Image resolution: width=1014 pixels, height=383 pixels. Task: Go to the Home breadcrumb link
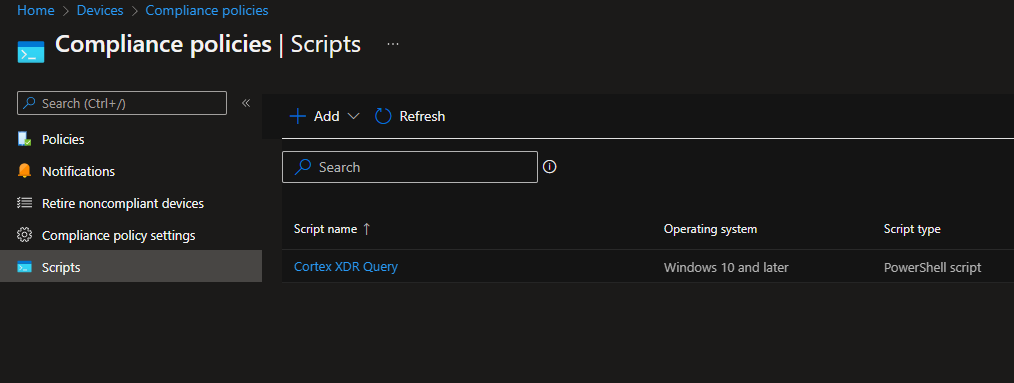click(x=36, y=10)
